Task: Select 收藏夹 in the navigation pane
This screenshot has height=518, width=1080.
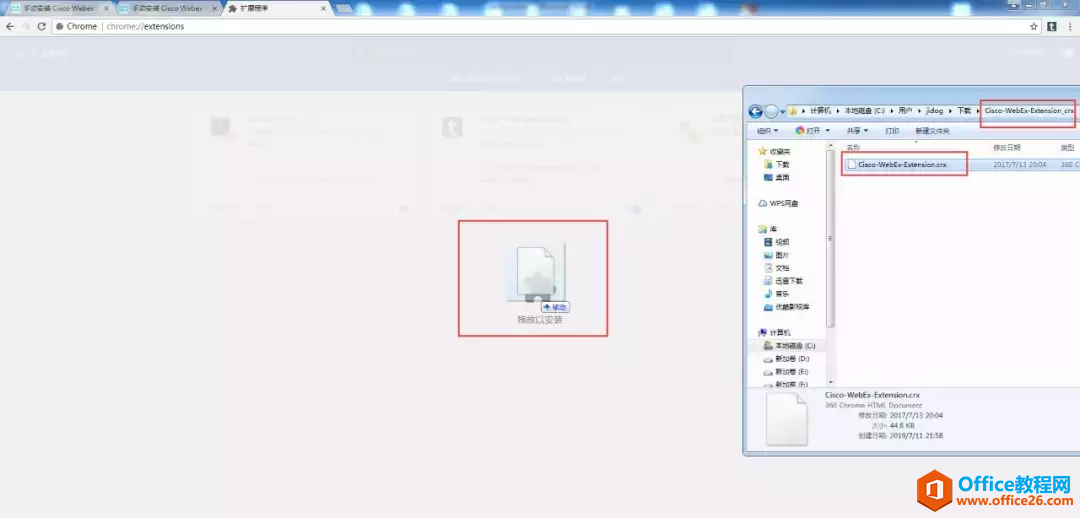Action: point(775,151)
